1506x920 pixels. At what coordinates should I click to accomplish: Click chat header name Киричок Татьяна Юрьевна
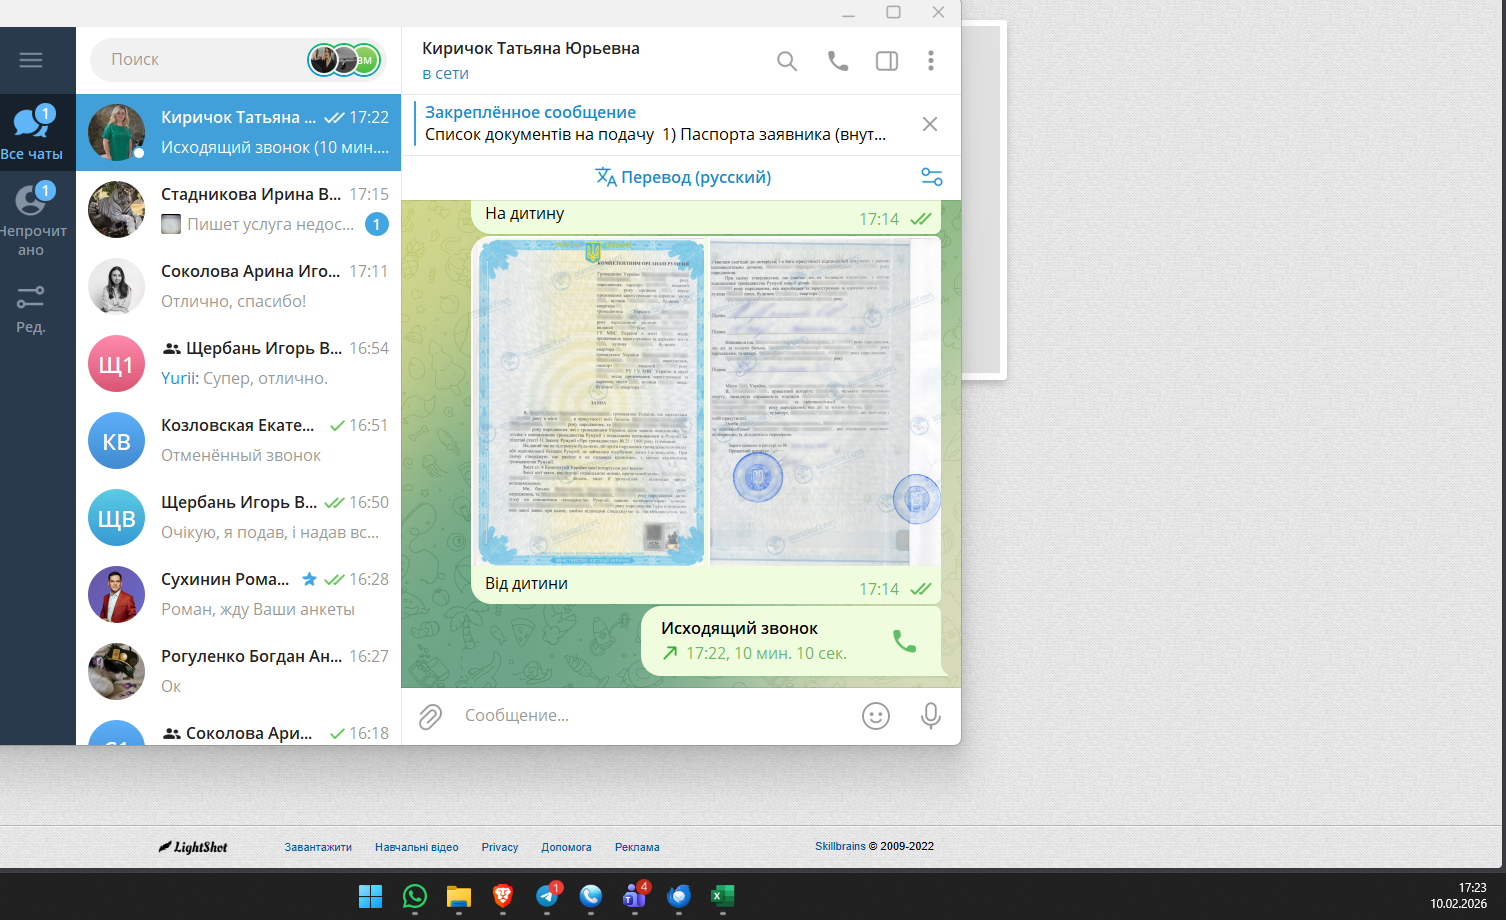[x=531, y=48]
